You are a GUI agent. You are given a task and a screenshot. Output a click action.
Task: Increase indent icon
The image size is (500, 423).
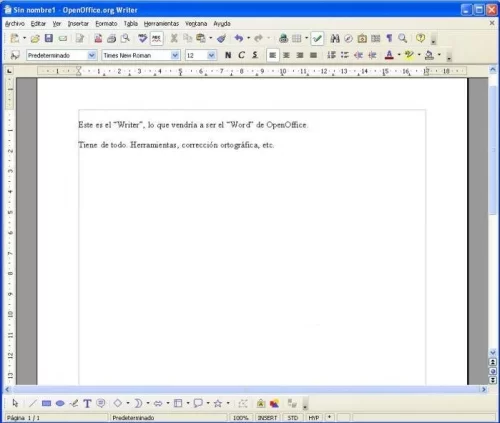point(372,55)
